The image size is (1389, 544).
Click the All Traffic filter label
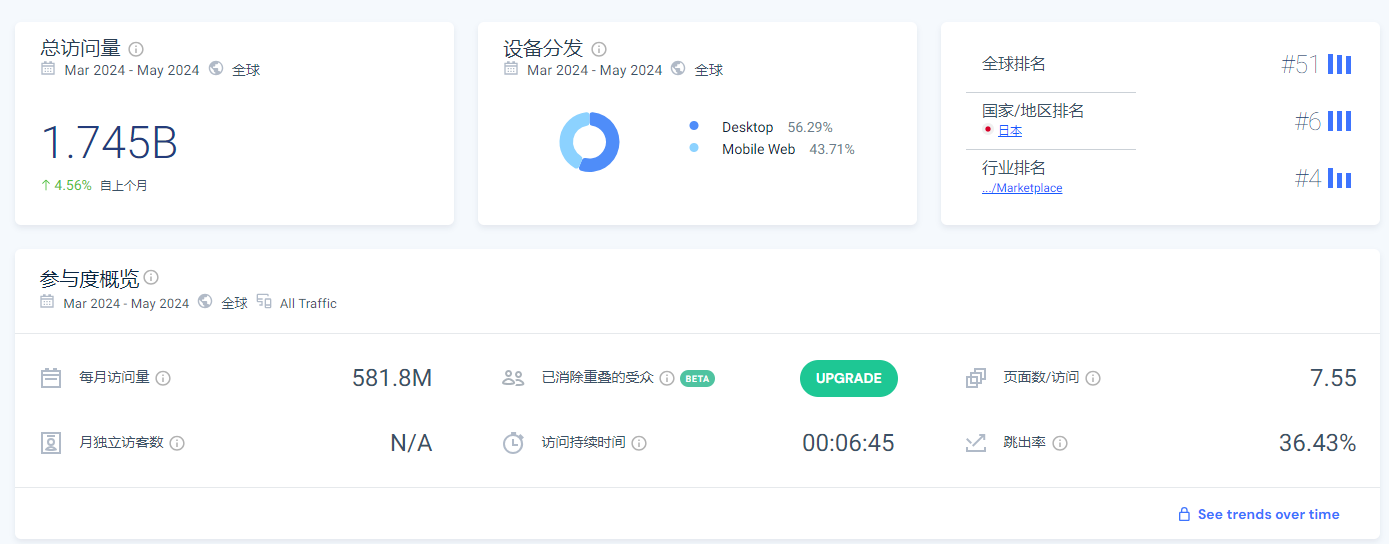tap(308, 303)
